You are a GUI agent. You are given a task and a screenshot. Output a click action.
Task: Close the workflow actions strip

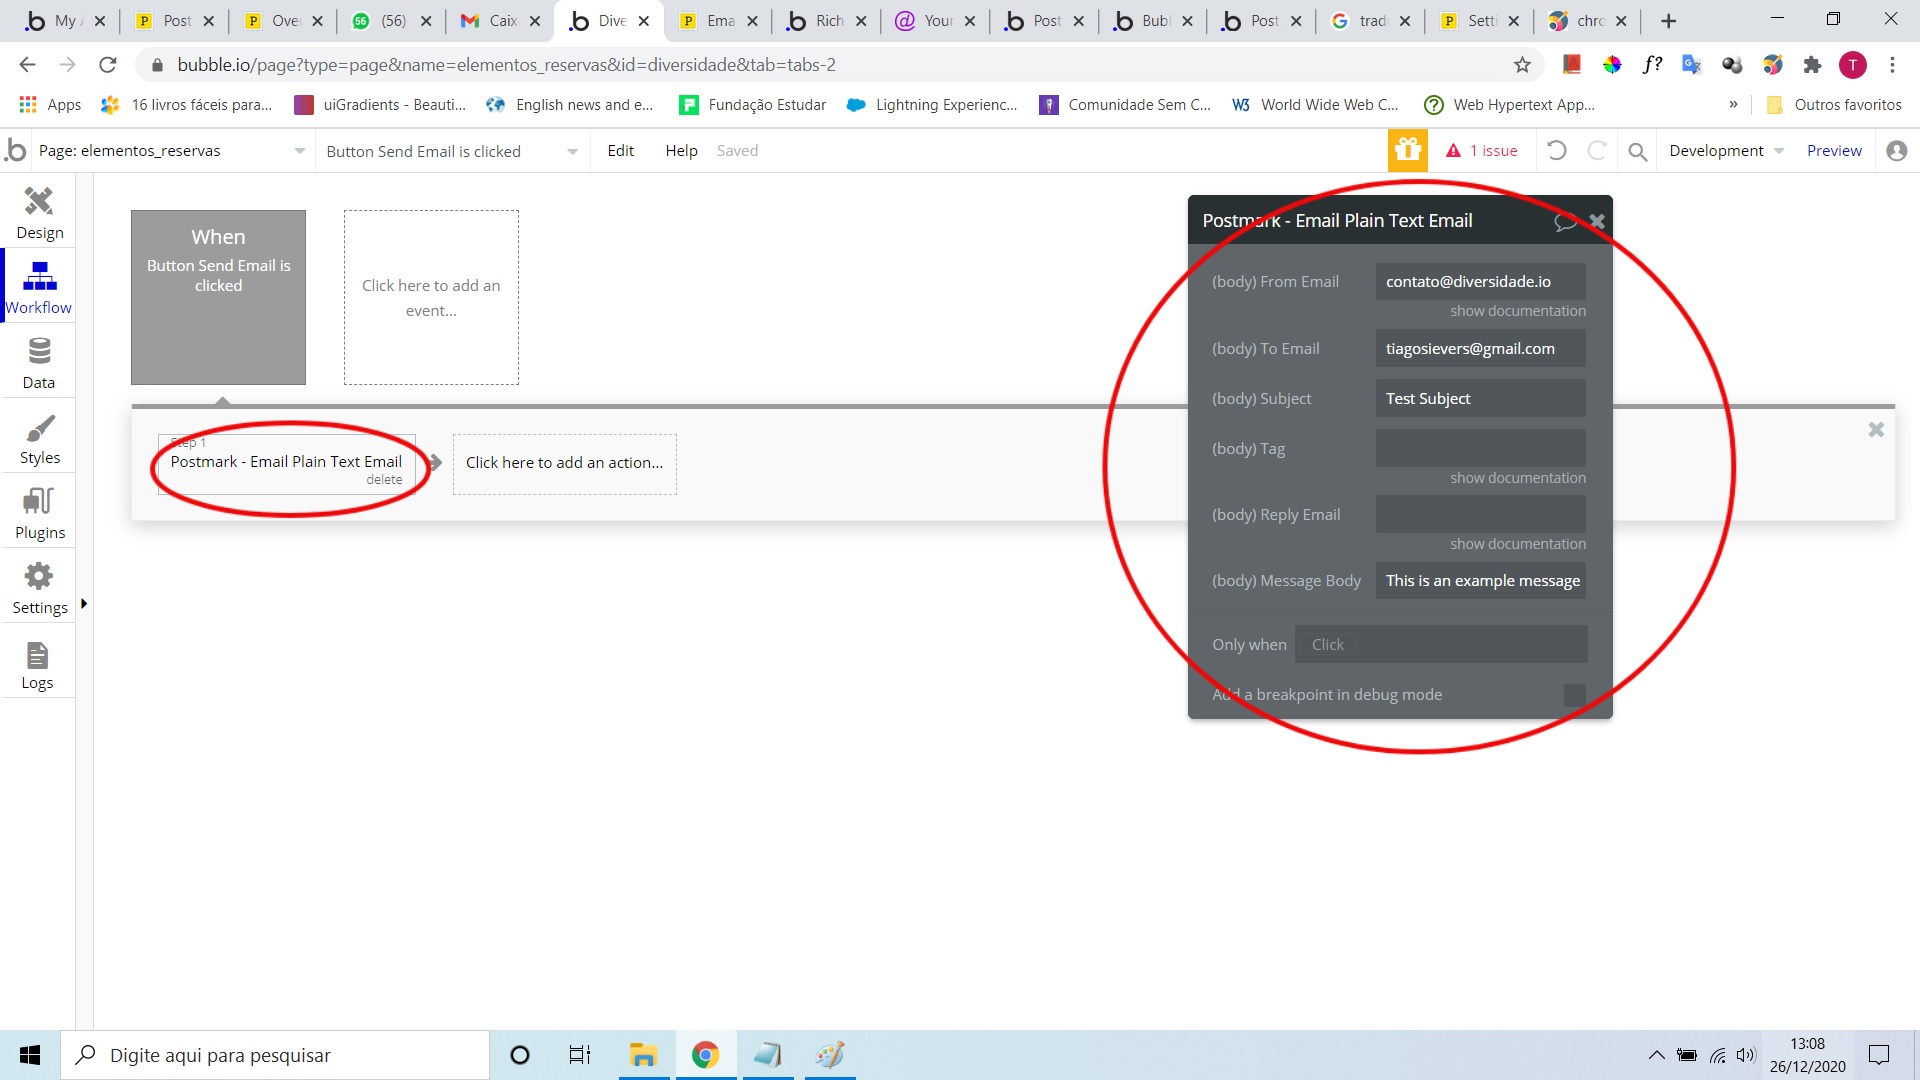1876,429
